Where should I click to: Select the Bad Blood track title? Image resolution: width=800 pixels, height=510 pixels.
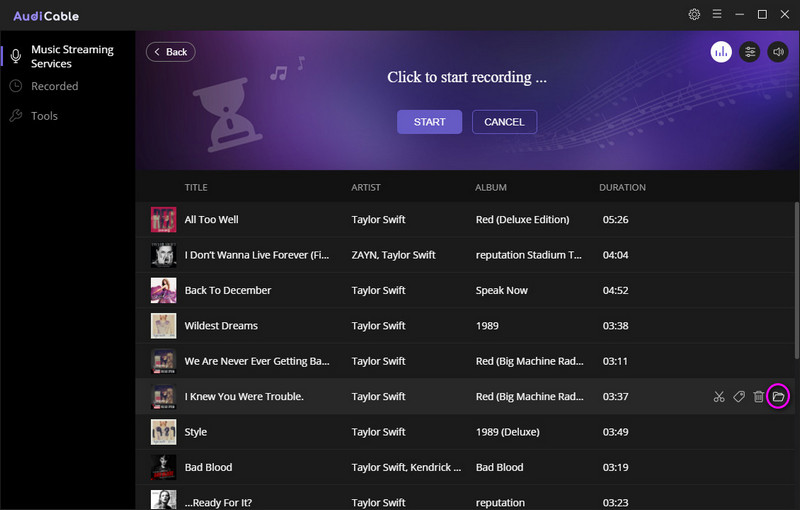tap(208, 467)
